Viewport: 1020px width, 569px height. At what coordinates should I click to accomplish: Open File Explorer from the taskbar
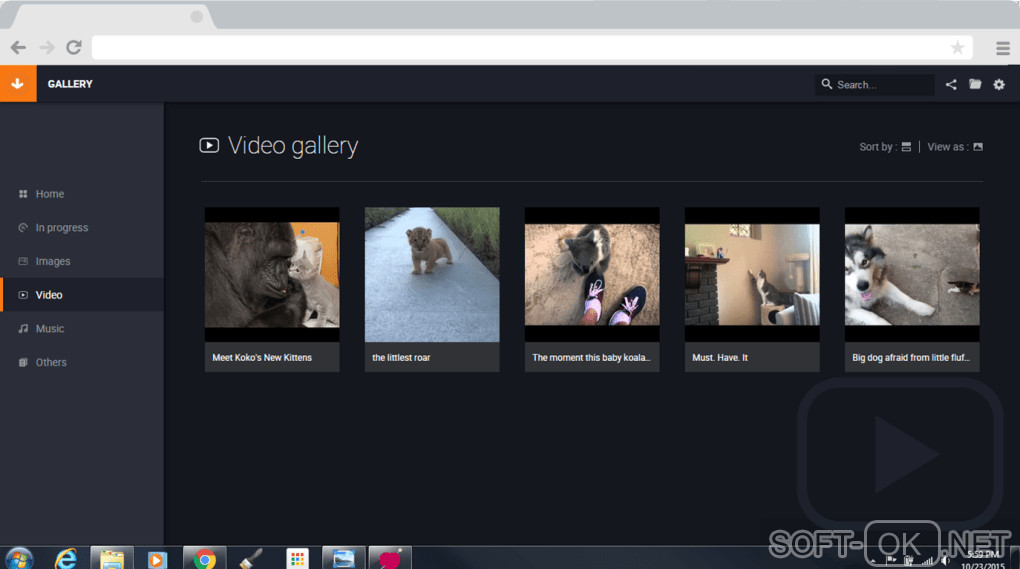(x=112, y=559)
